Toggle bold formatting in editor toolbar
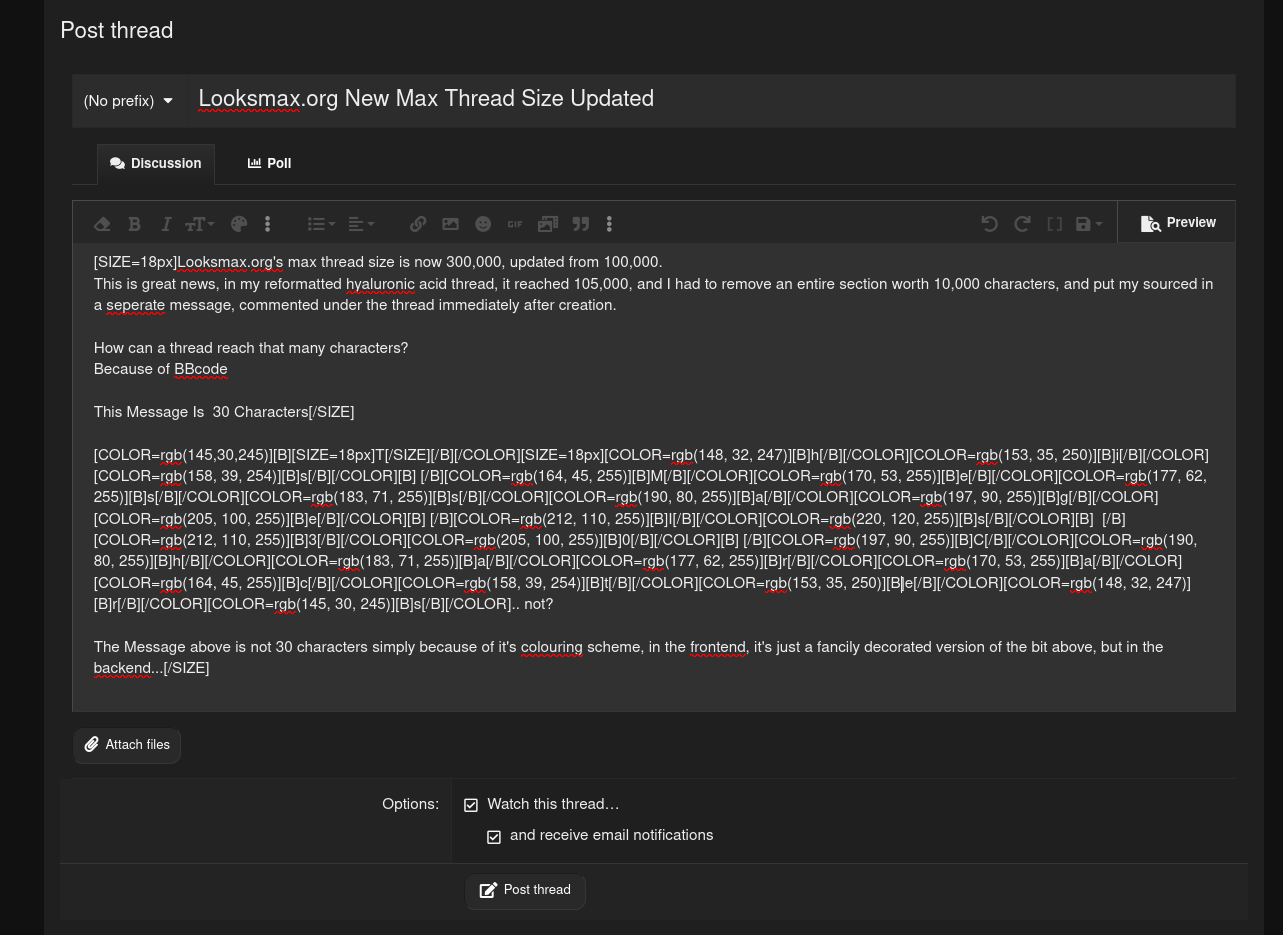1283x935 pixels. [x=134, y=224]
